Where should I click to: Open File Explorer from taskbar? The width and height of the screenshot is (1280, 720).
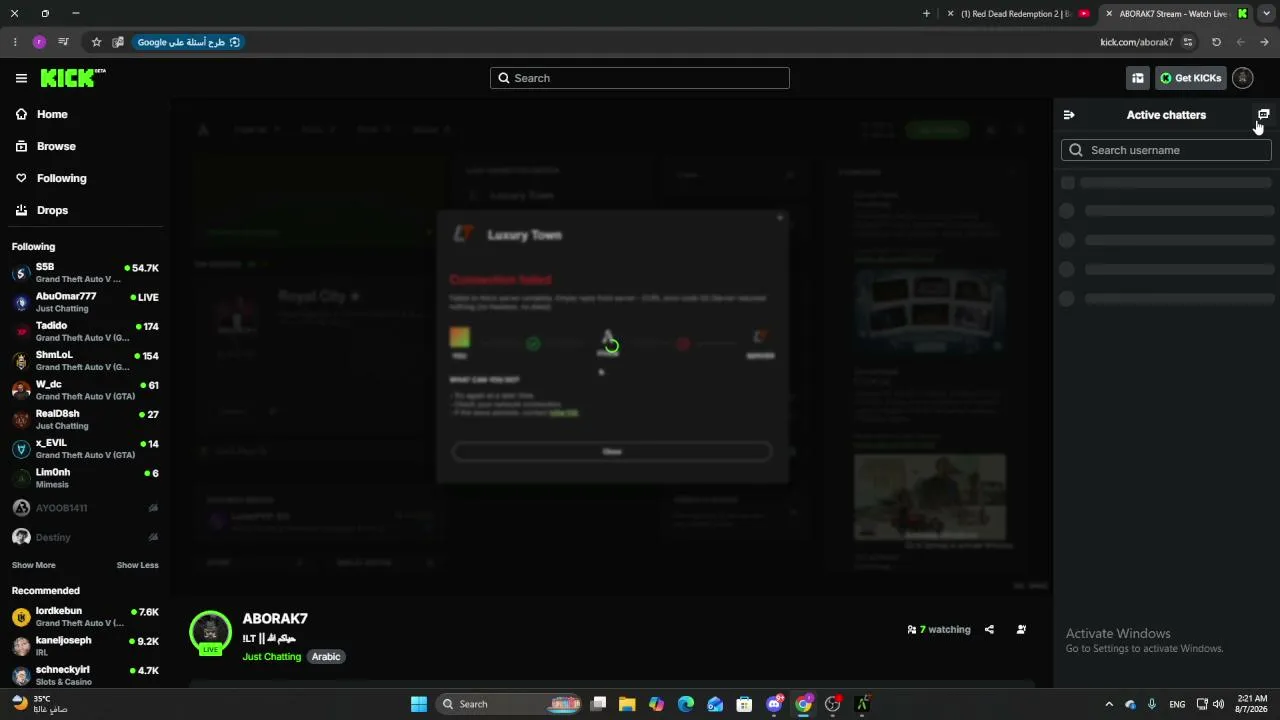click(627, 704)
